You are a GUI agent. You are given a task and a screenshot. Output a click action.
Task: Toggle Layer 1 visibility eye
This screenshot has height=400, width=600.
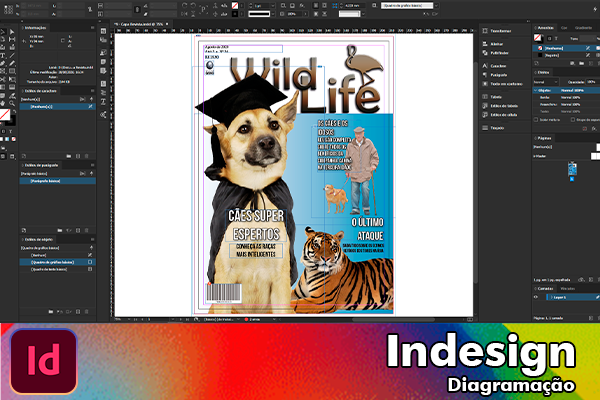(x=536, y=297)
